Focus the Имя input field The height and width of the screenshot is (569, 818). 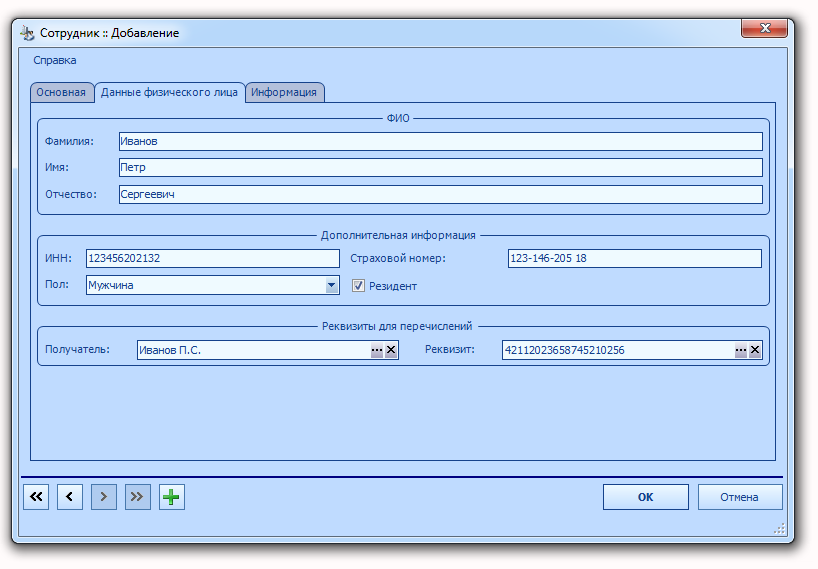pyautogui.click(x=441, y=167)
